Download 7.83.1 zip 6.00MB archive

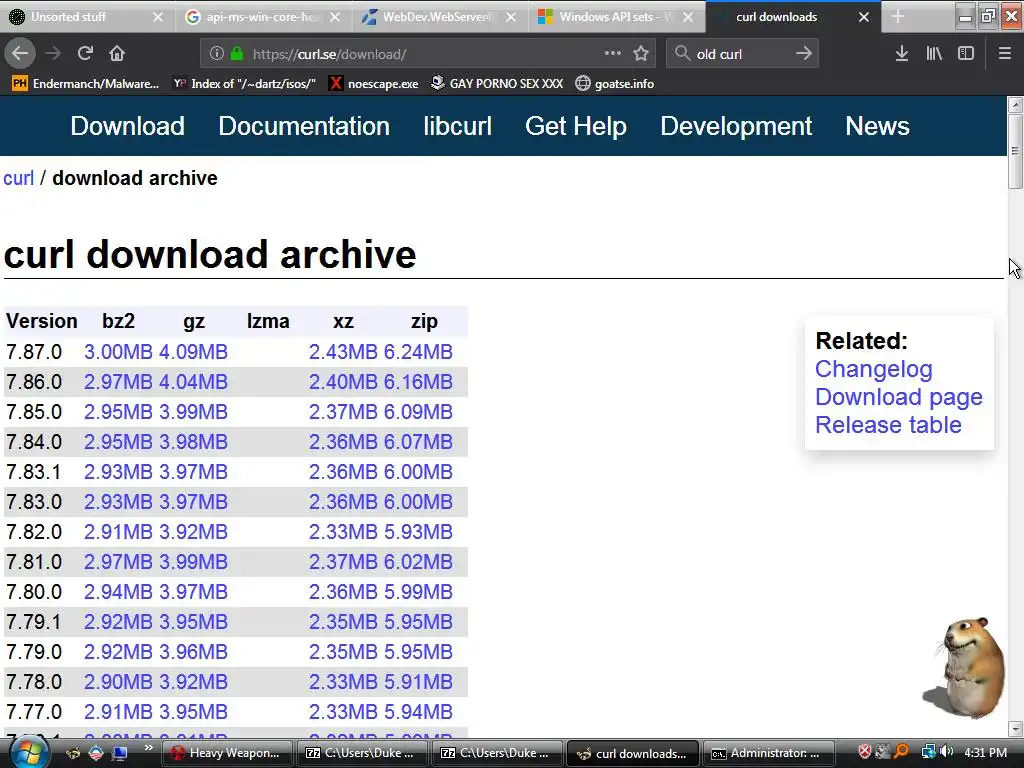418,472
